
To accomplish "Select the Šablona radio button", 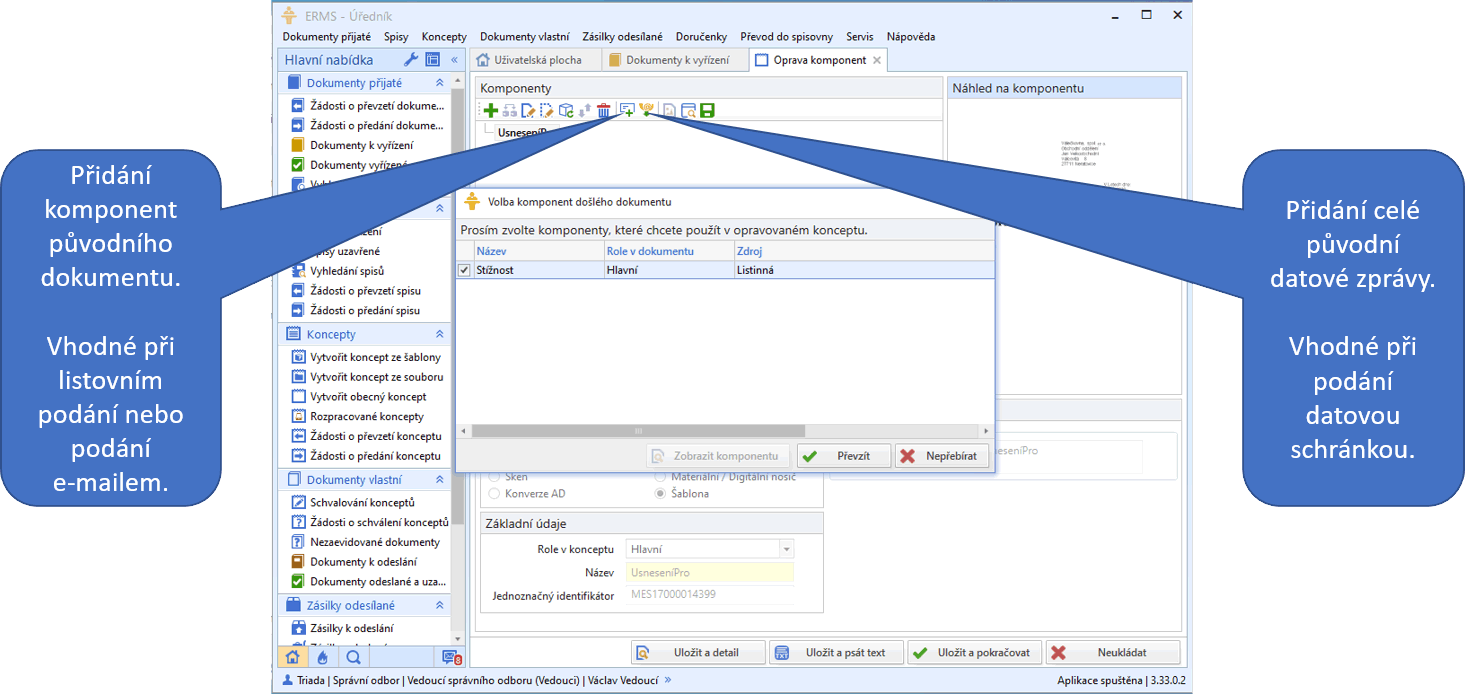I will (x=659, y=494).
